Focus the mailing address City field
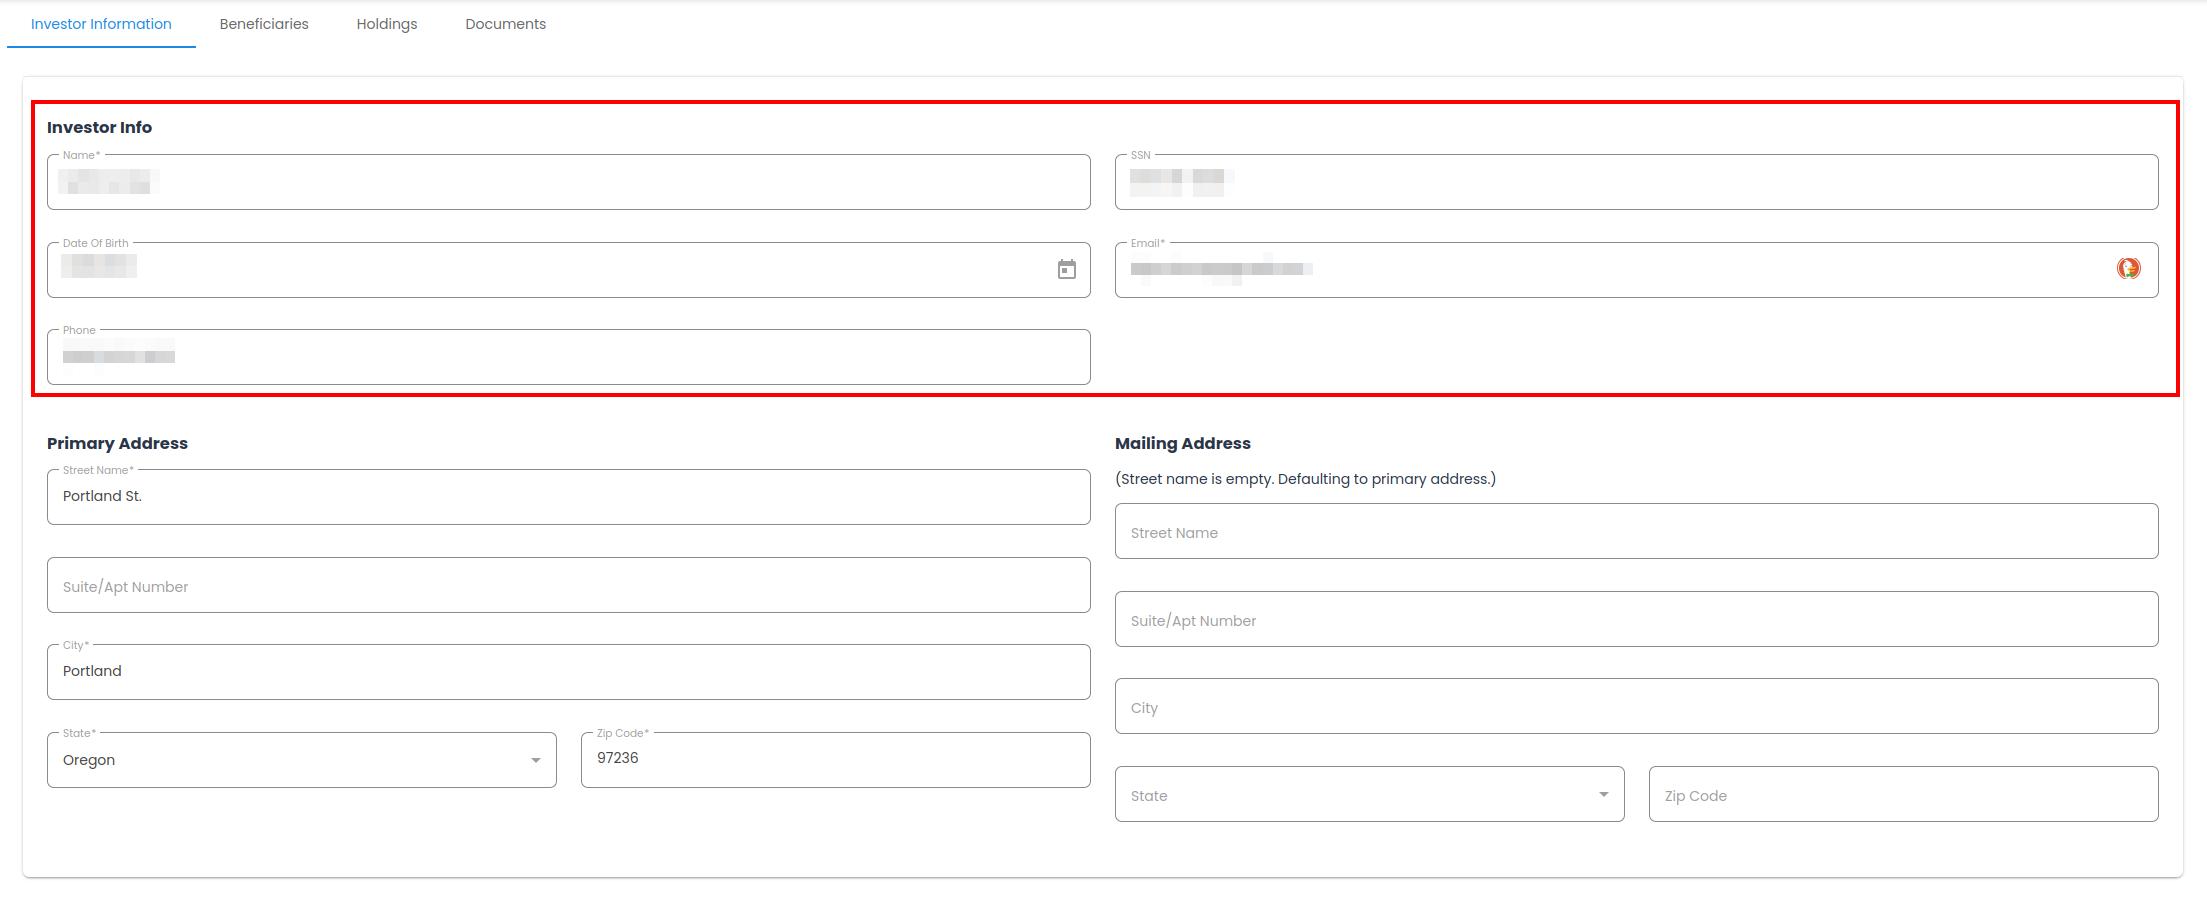Screen dimensions: 2207x919 (1636, 707)
